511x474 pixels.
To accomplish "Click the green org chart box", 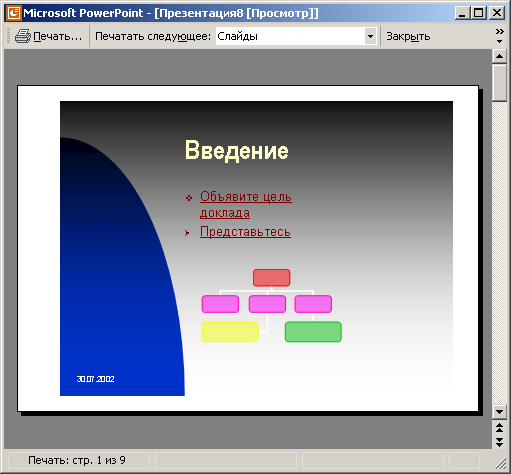I will coord(313,332).
